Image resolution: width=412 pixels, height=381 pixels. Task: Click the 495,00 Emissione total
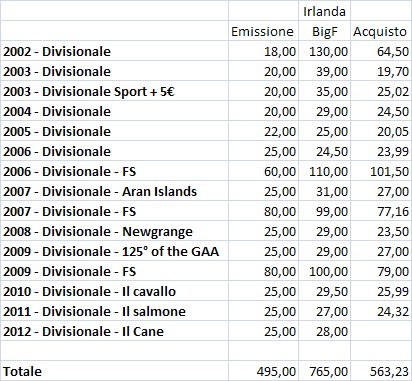coord(263,371)
